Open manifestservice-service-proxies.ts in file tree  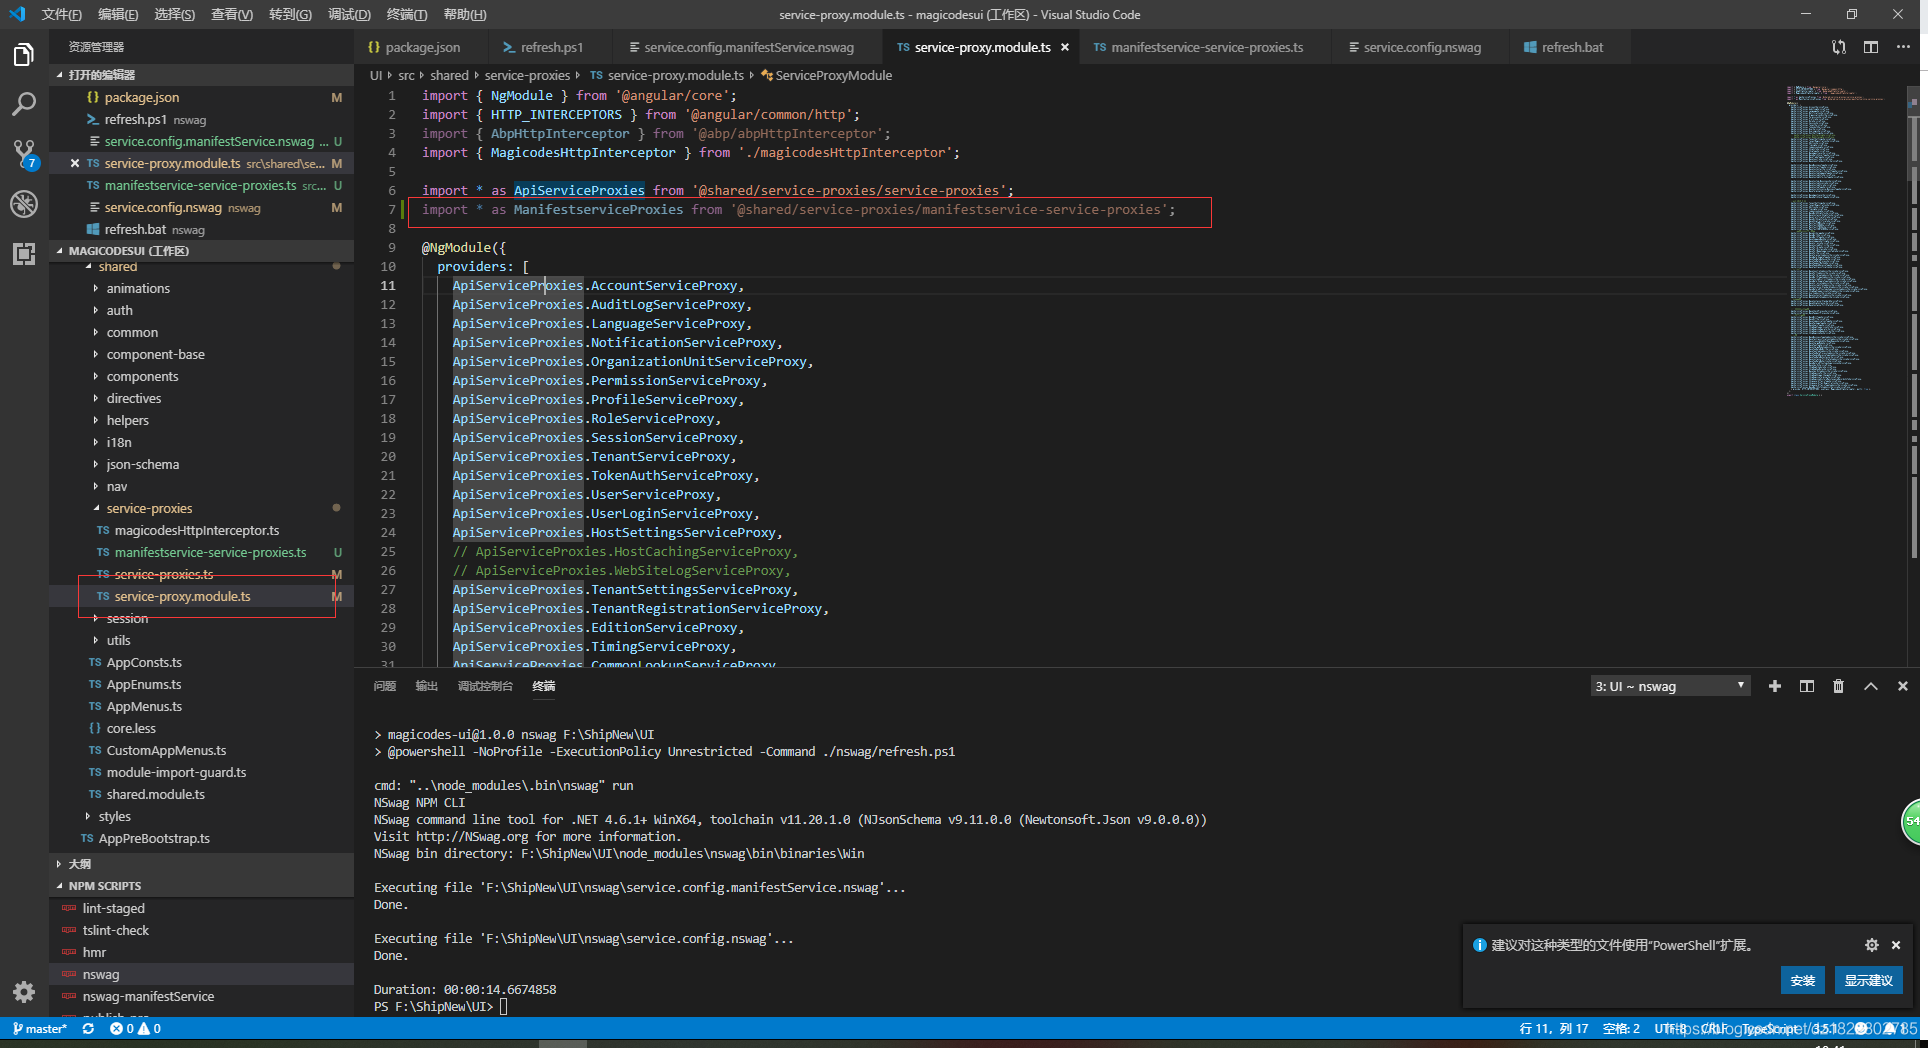coord(210,552)
